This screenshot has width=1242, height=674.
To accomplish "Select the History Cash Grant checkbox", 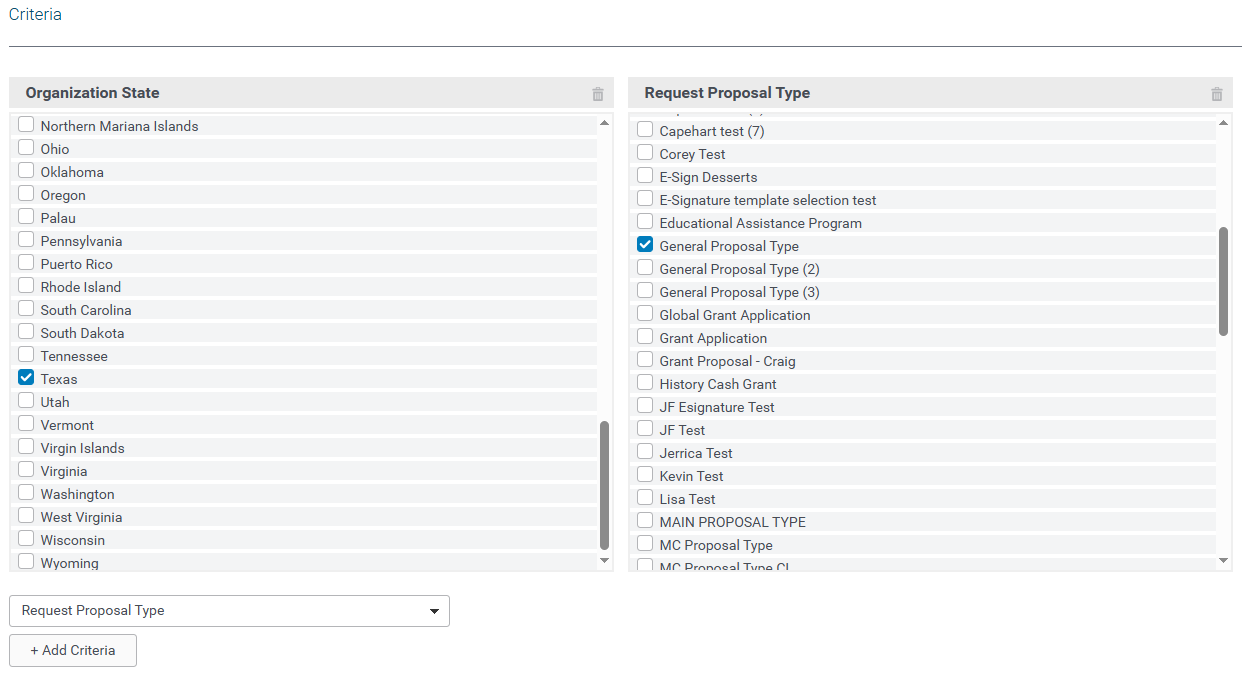I will (x=645, y=383).
